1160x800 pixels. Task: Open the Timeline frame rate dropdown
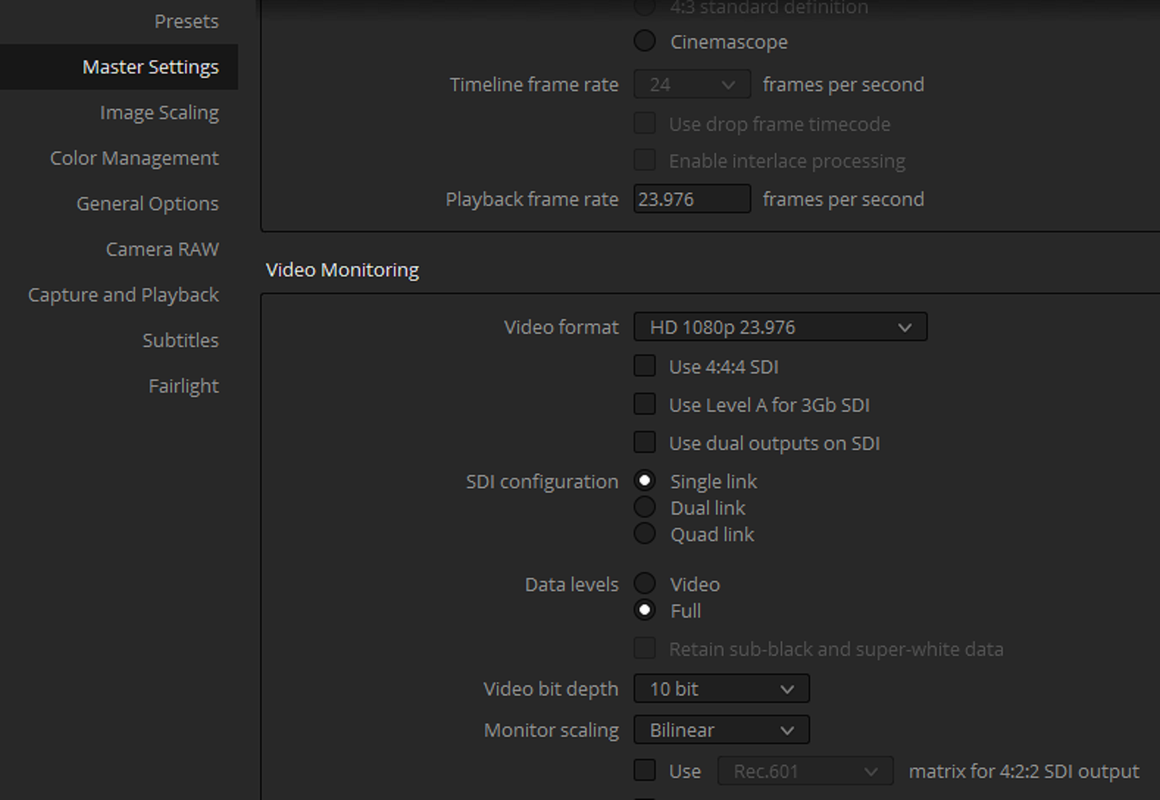(692, 84)
